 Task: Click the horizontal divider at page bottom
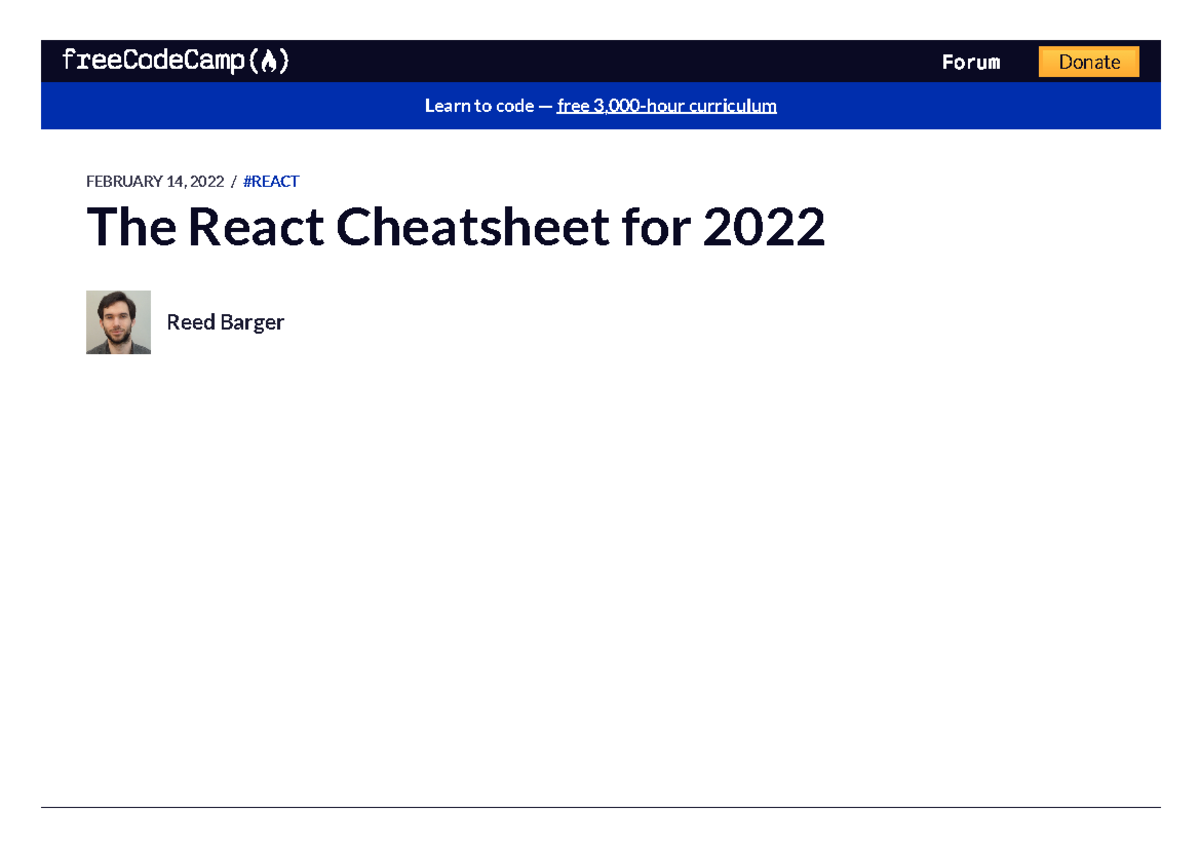(600, 807)
